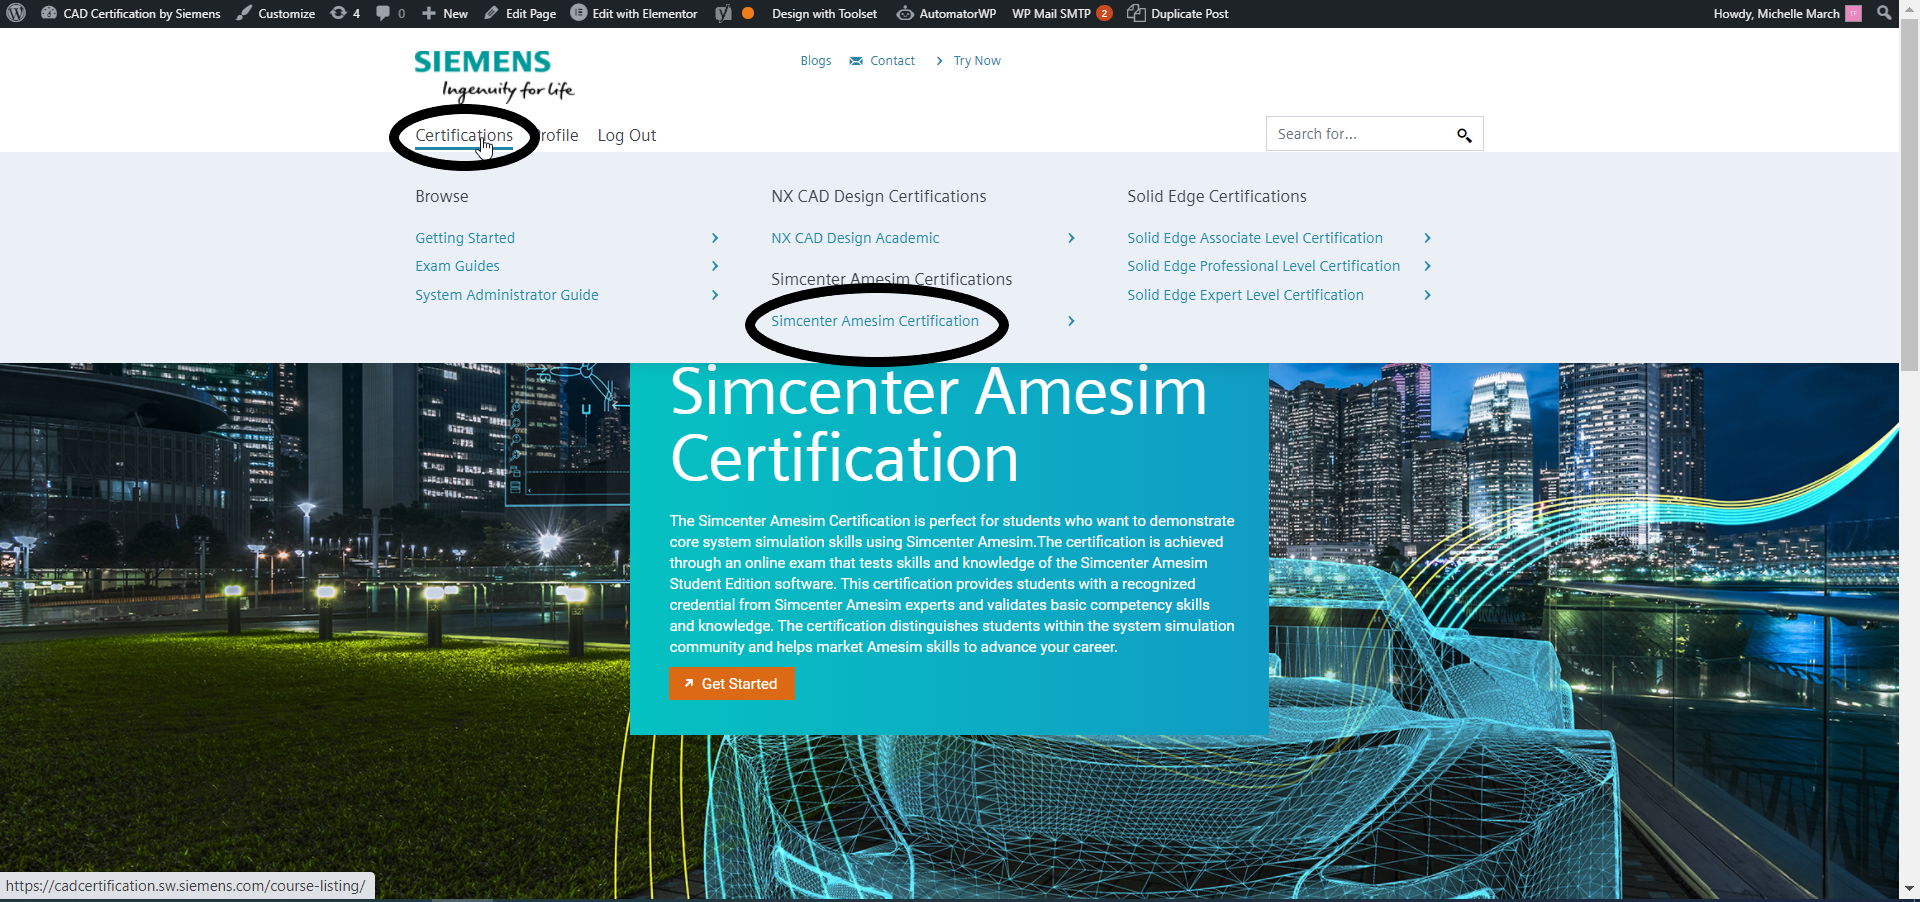
Task: Focus the Search for... field
Action: (x=1358, y=134)
